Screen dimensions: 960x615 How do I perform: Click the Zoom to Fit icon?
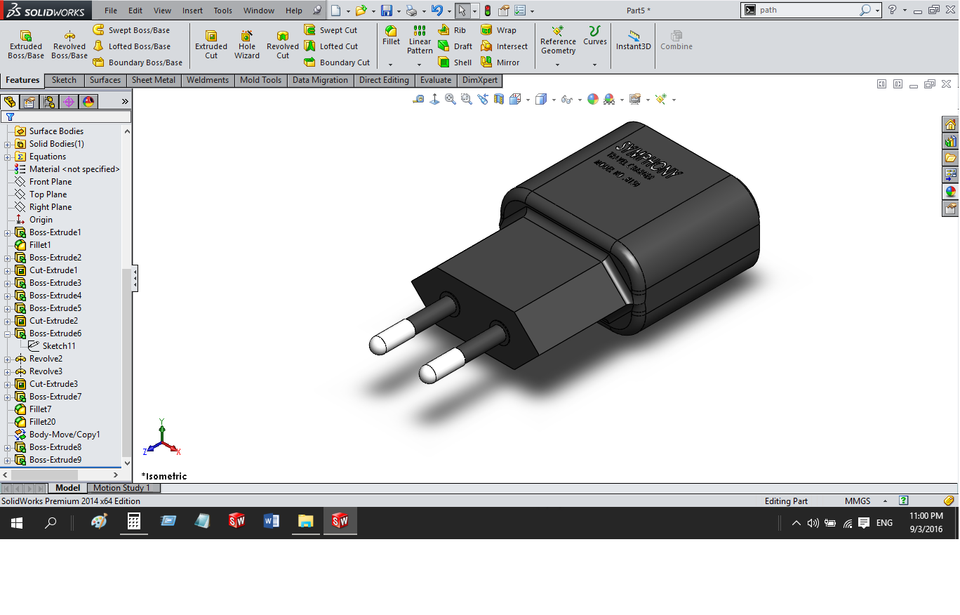coord(450,100)
